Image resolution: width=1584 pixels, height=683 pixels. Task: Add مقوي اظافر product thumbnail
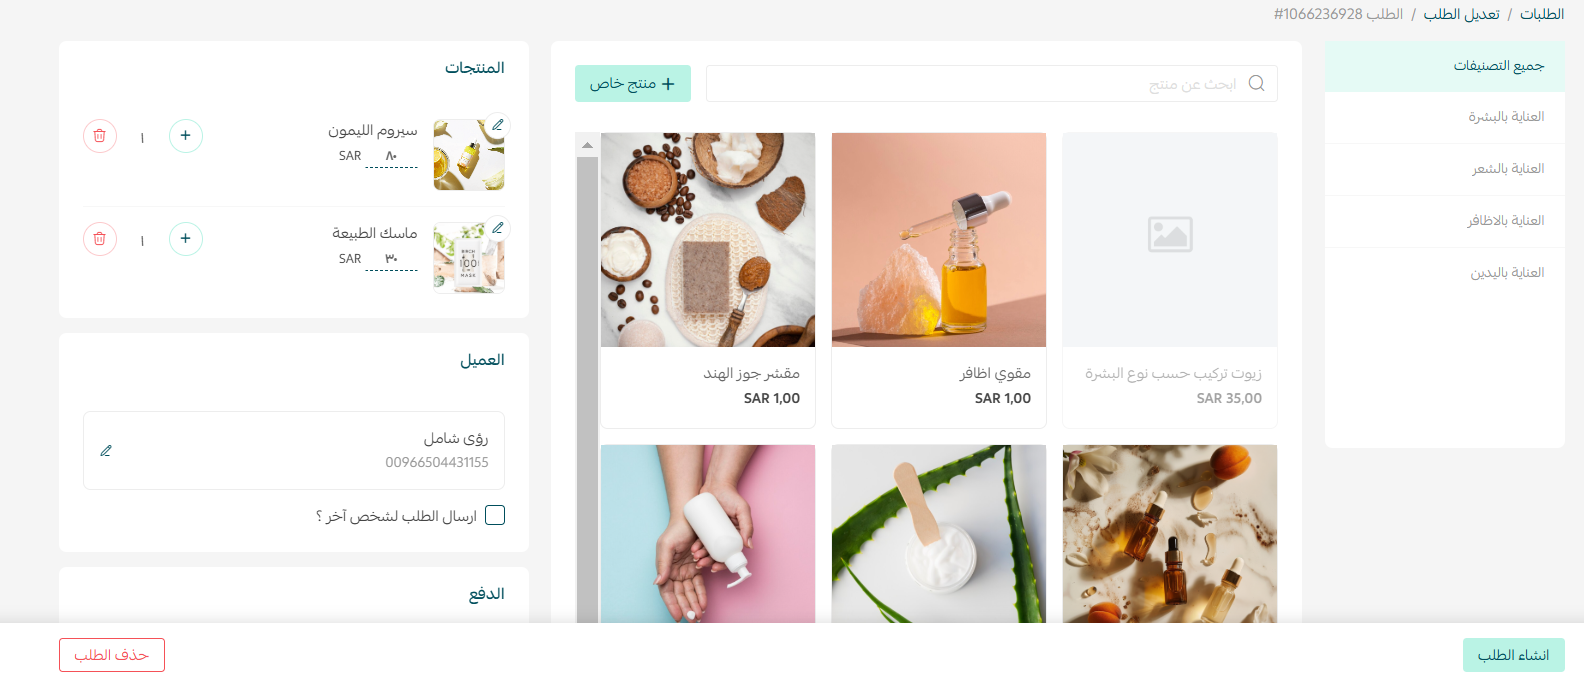939,240
